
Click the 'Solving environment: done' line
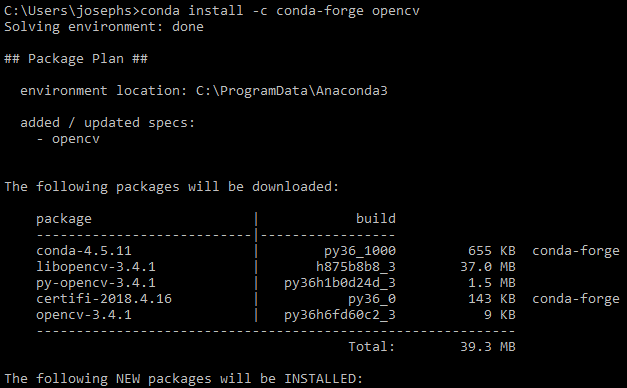(104, 27)
